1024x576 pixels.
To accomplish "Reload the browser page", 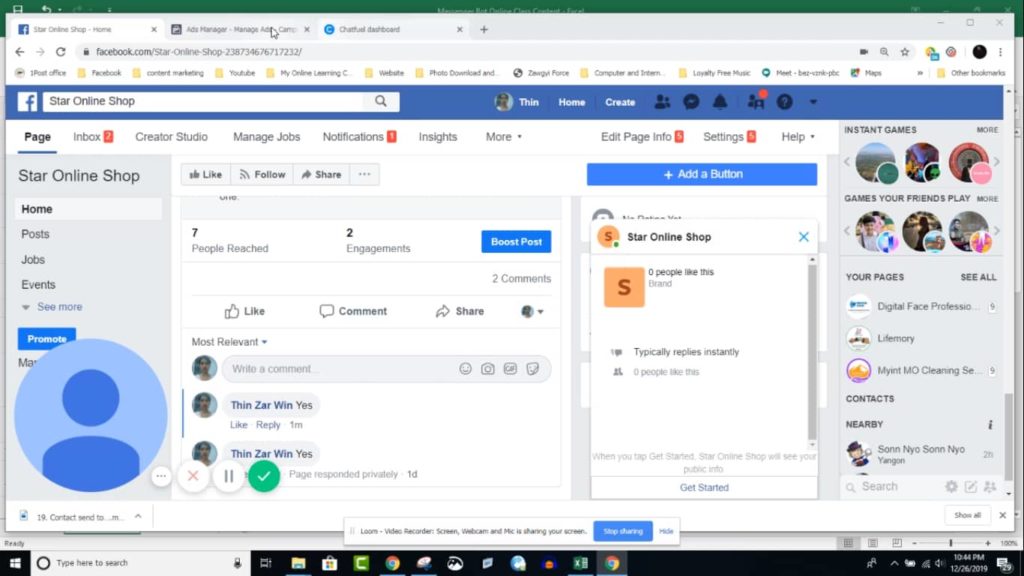I will pyautogui.click(x=61, y=52).
